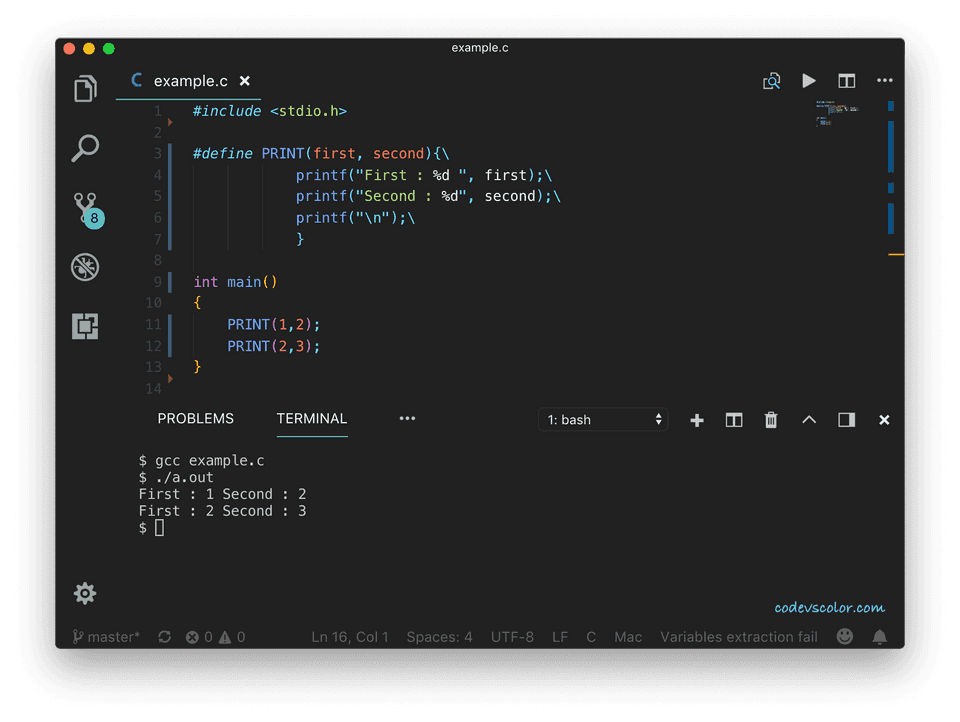This screenshot has height=722, width=960.
Task: Open notifications bell in status bar
Action: tap(880, 637)
